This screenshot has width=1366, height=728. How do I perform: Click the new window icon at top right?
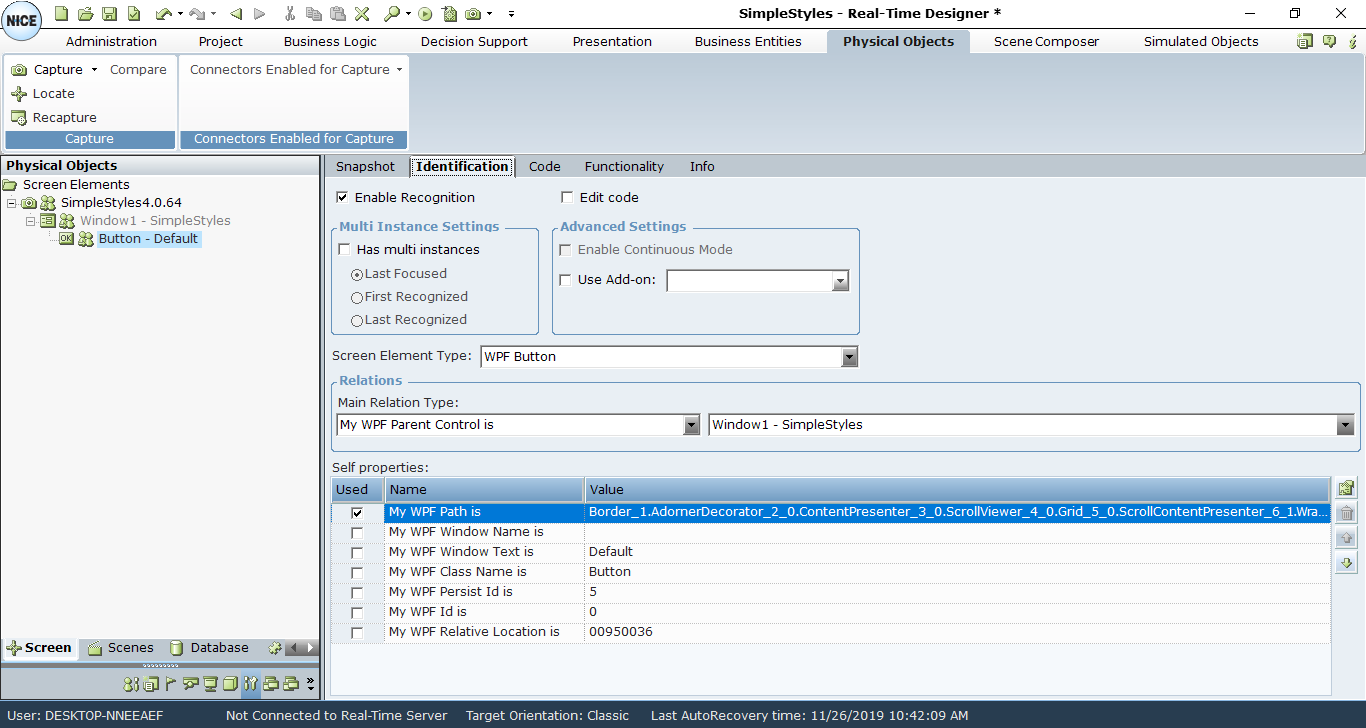[x=1305, y=41]
